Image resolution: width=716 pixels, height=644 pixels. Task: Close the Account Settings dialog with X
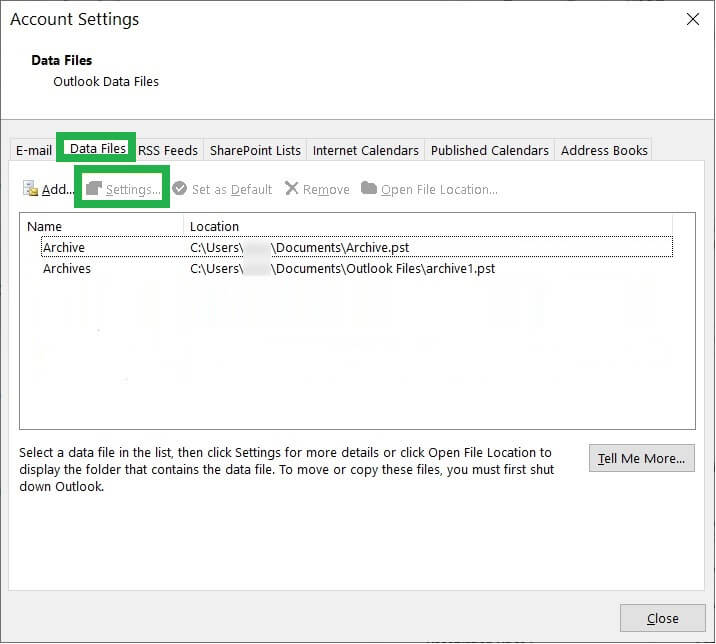tap(693, 19)
